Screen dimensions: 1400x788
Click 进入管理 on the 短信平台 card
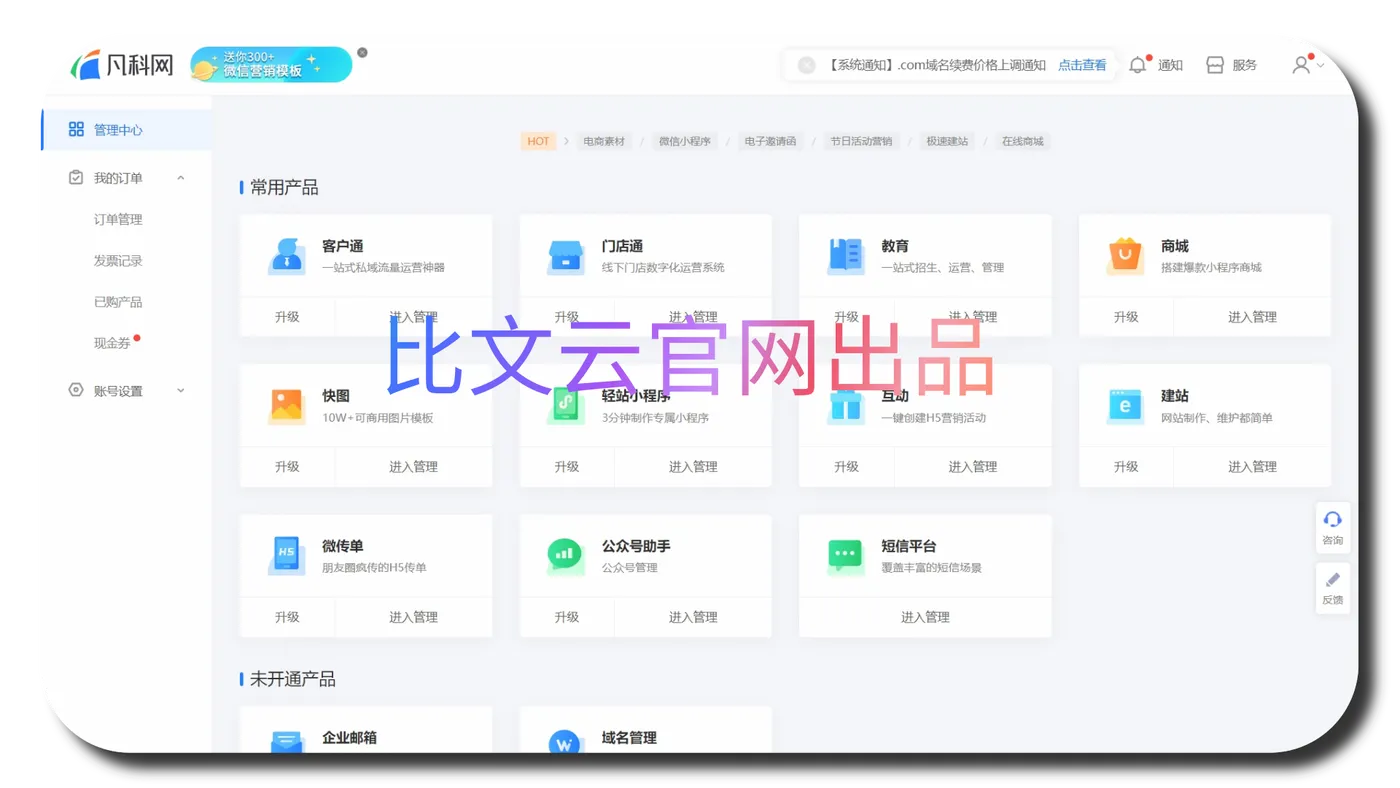coord(925,617)
